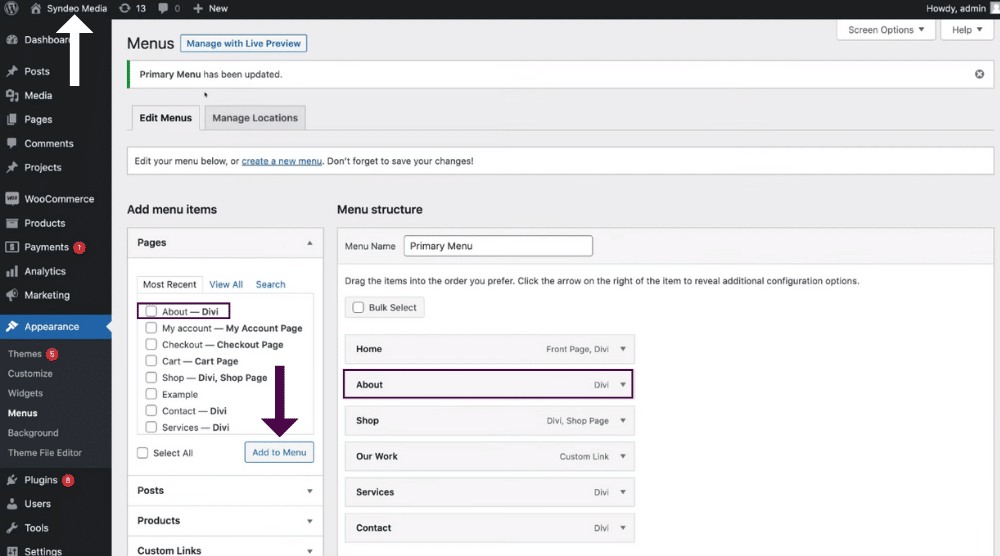
Task: Open the Screen Options dropdown
Action: (x=886, y=30)
